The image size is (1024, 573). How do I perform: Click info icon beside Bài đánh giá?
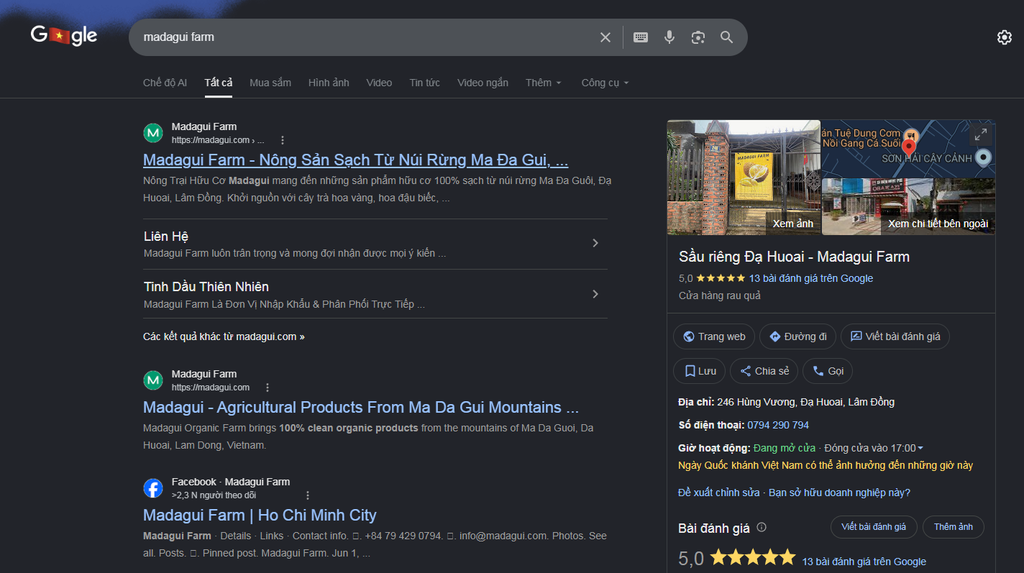click(x=761, y=527)
